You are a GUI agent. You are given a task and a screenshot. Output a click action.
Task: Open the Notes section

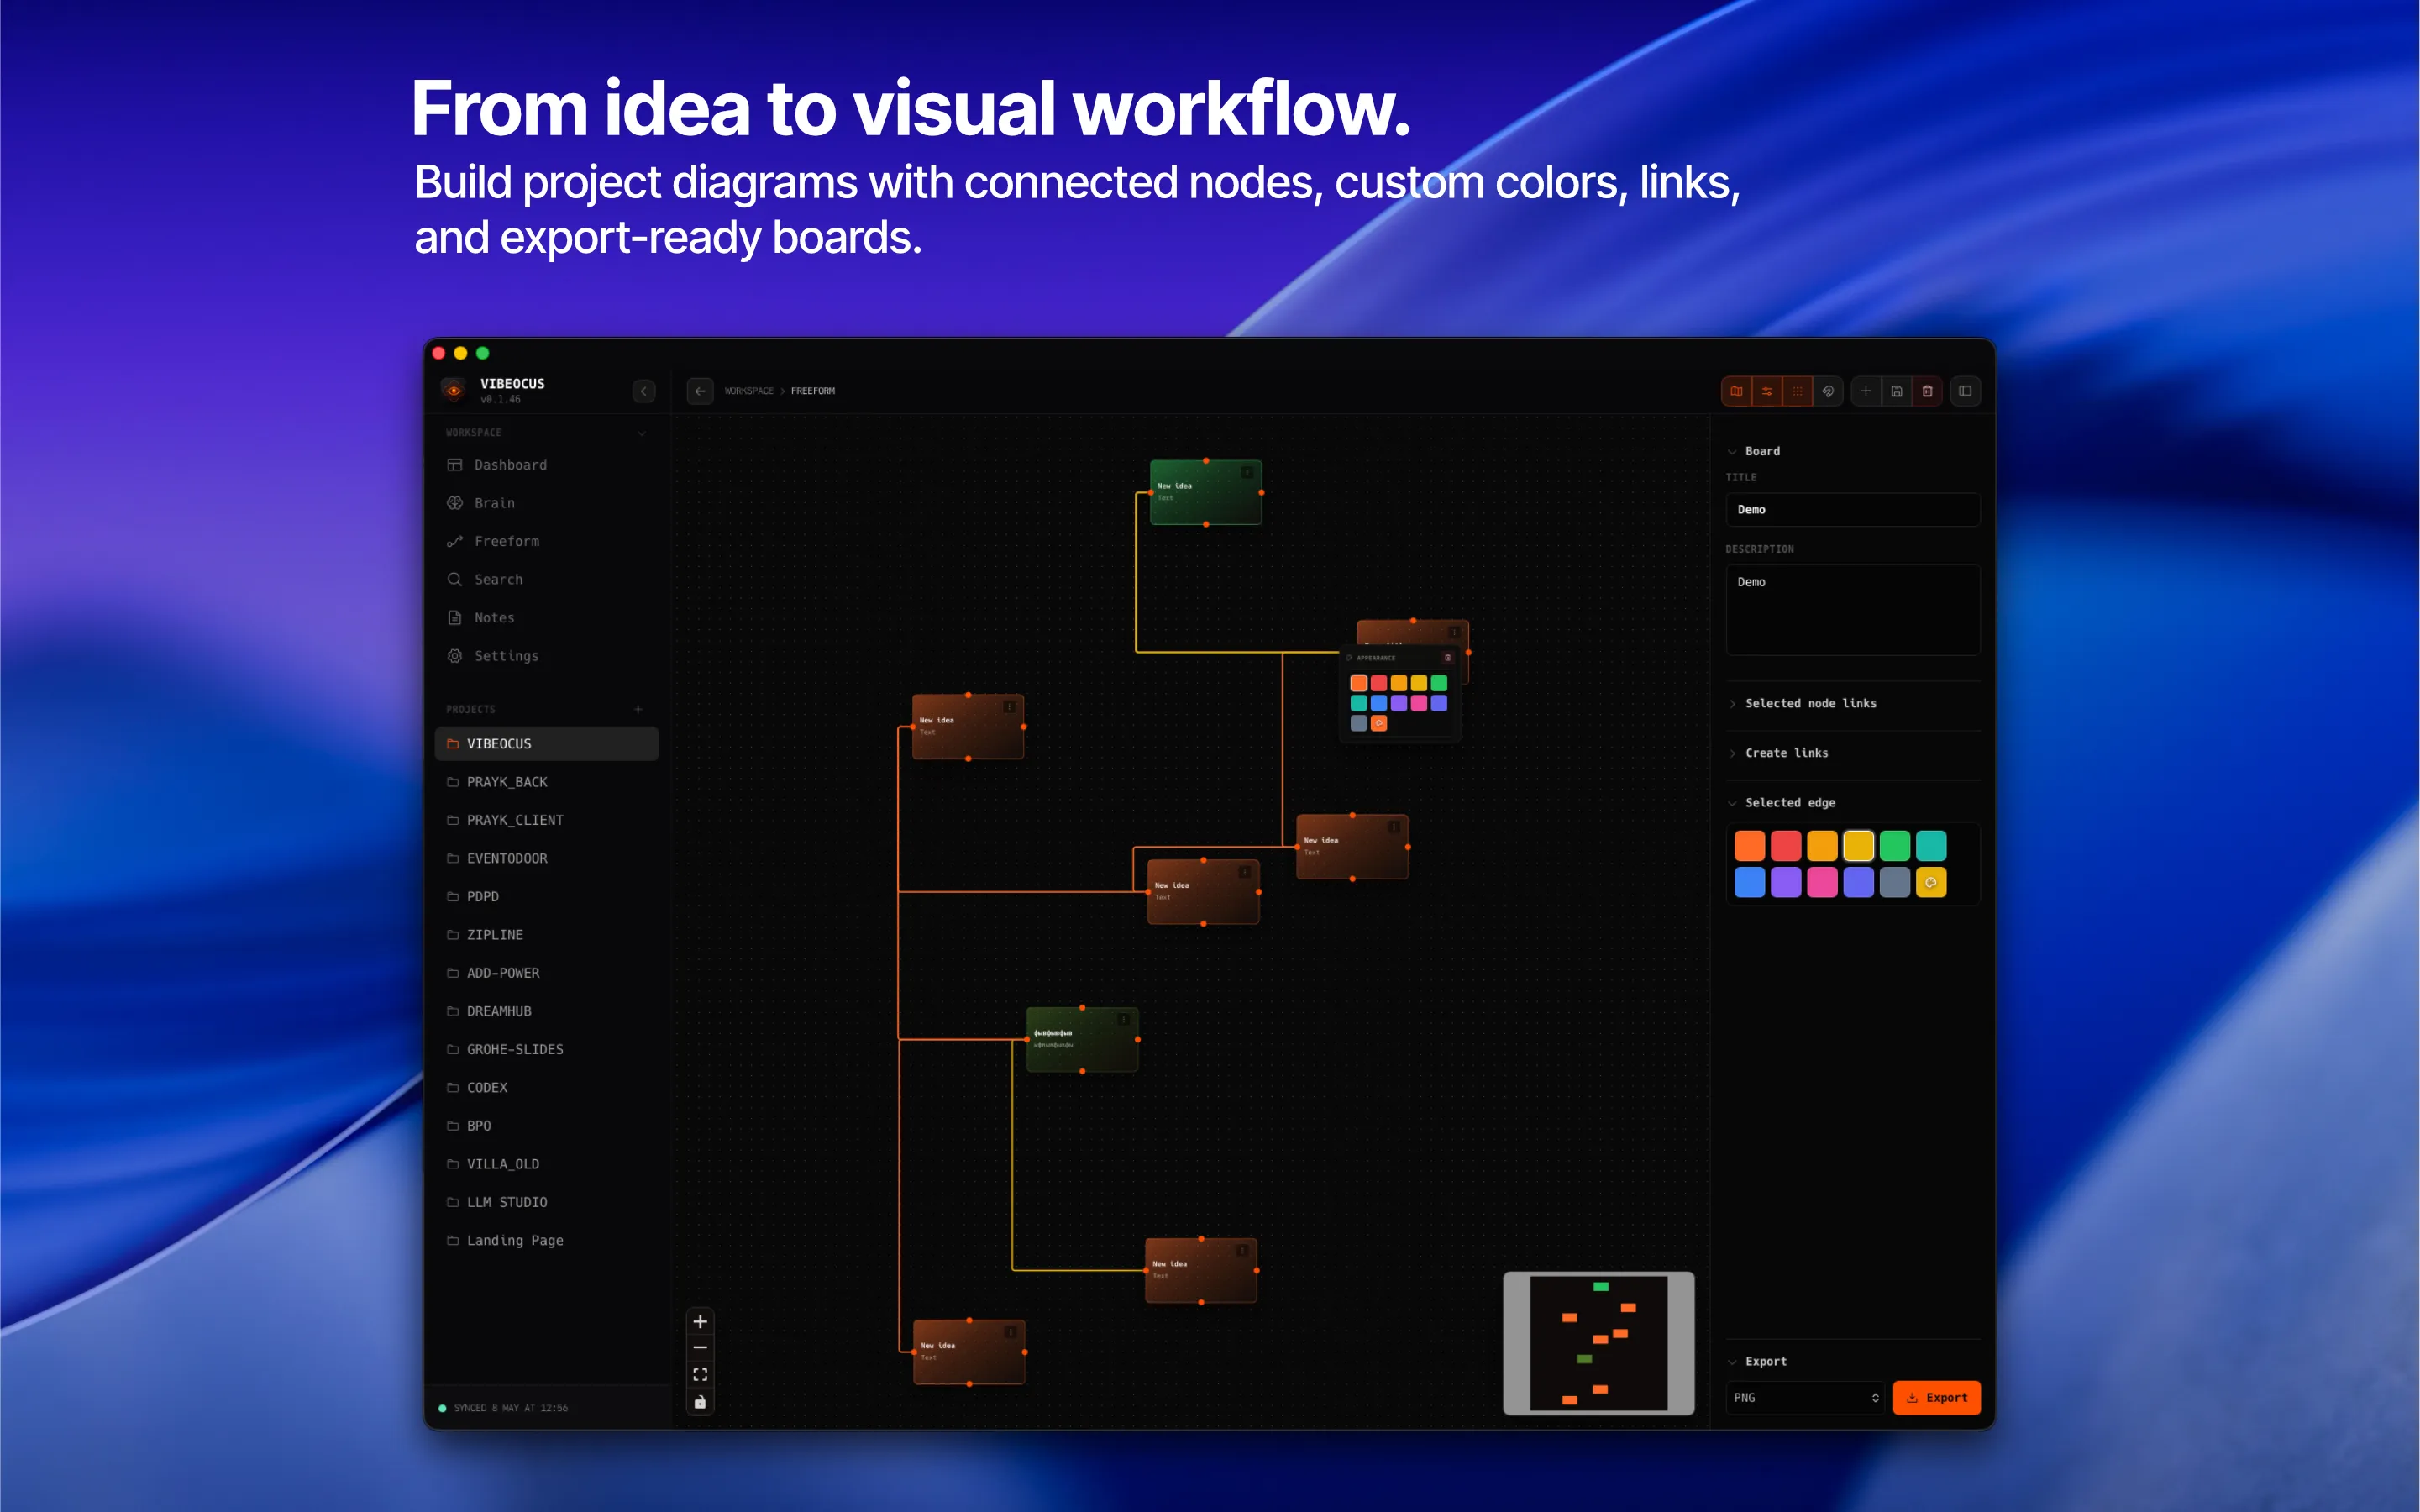547,618
